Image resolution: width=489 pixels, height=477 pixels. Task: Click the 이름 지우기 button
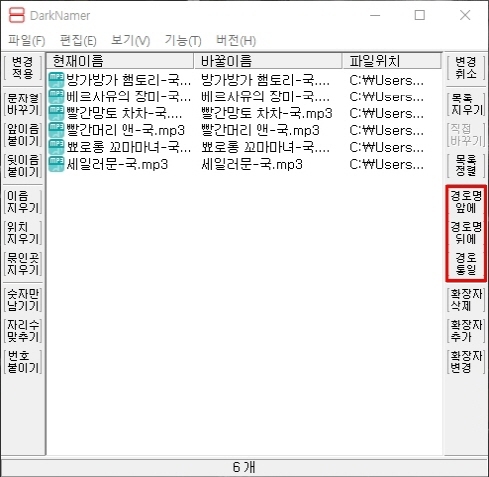coord(23,202)
